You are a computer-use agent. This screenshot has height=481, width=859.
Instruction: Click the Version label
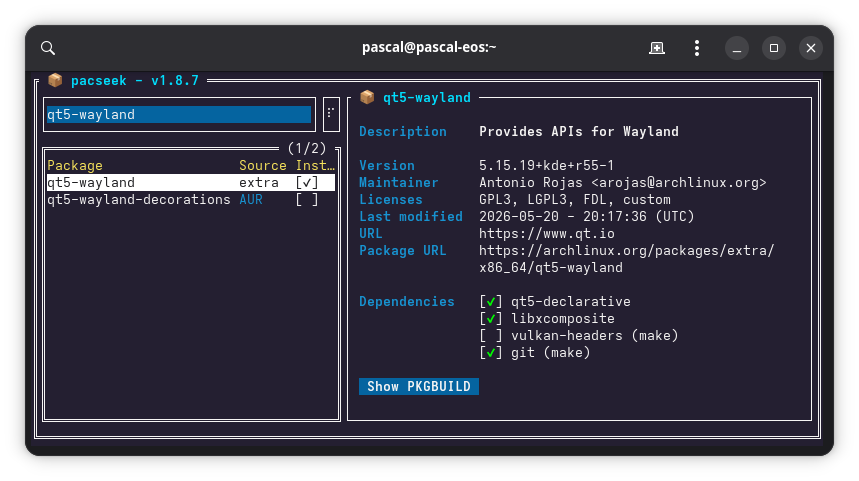pos(387,165)
